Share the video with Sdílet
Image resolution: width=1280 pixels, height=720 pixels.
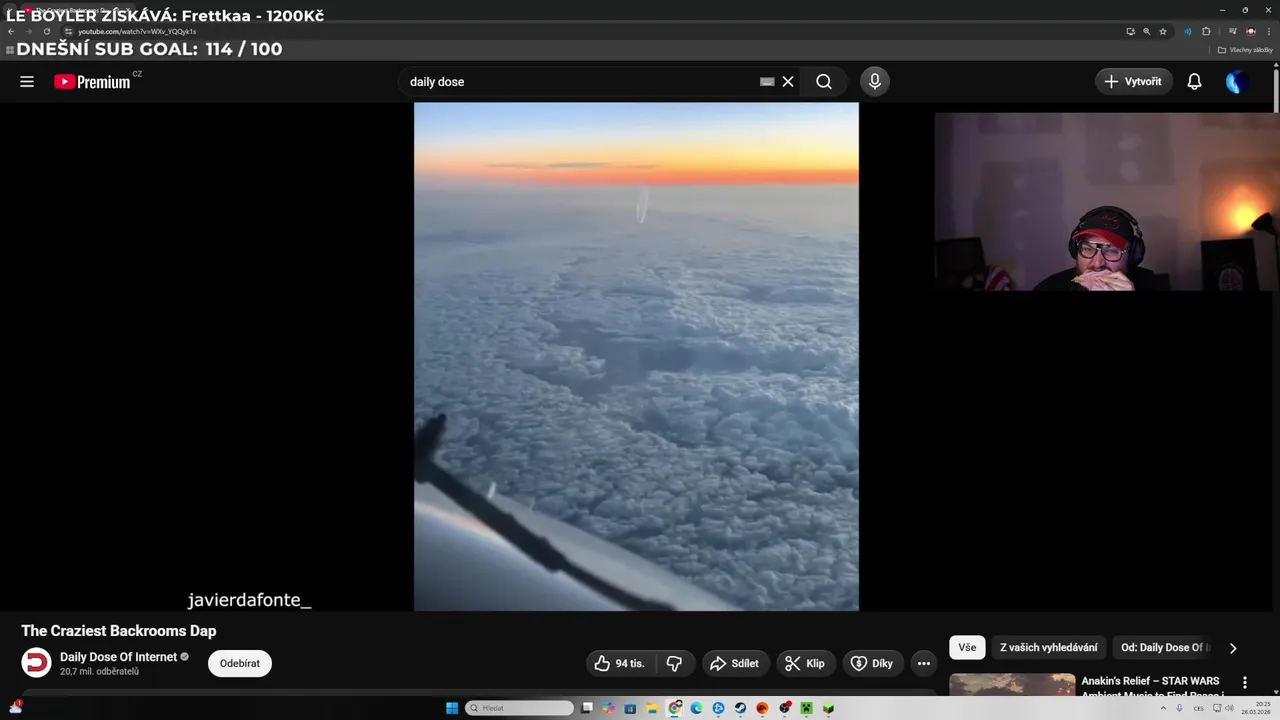(x=735, y=663)
